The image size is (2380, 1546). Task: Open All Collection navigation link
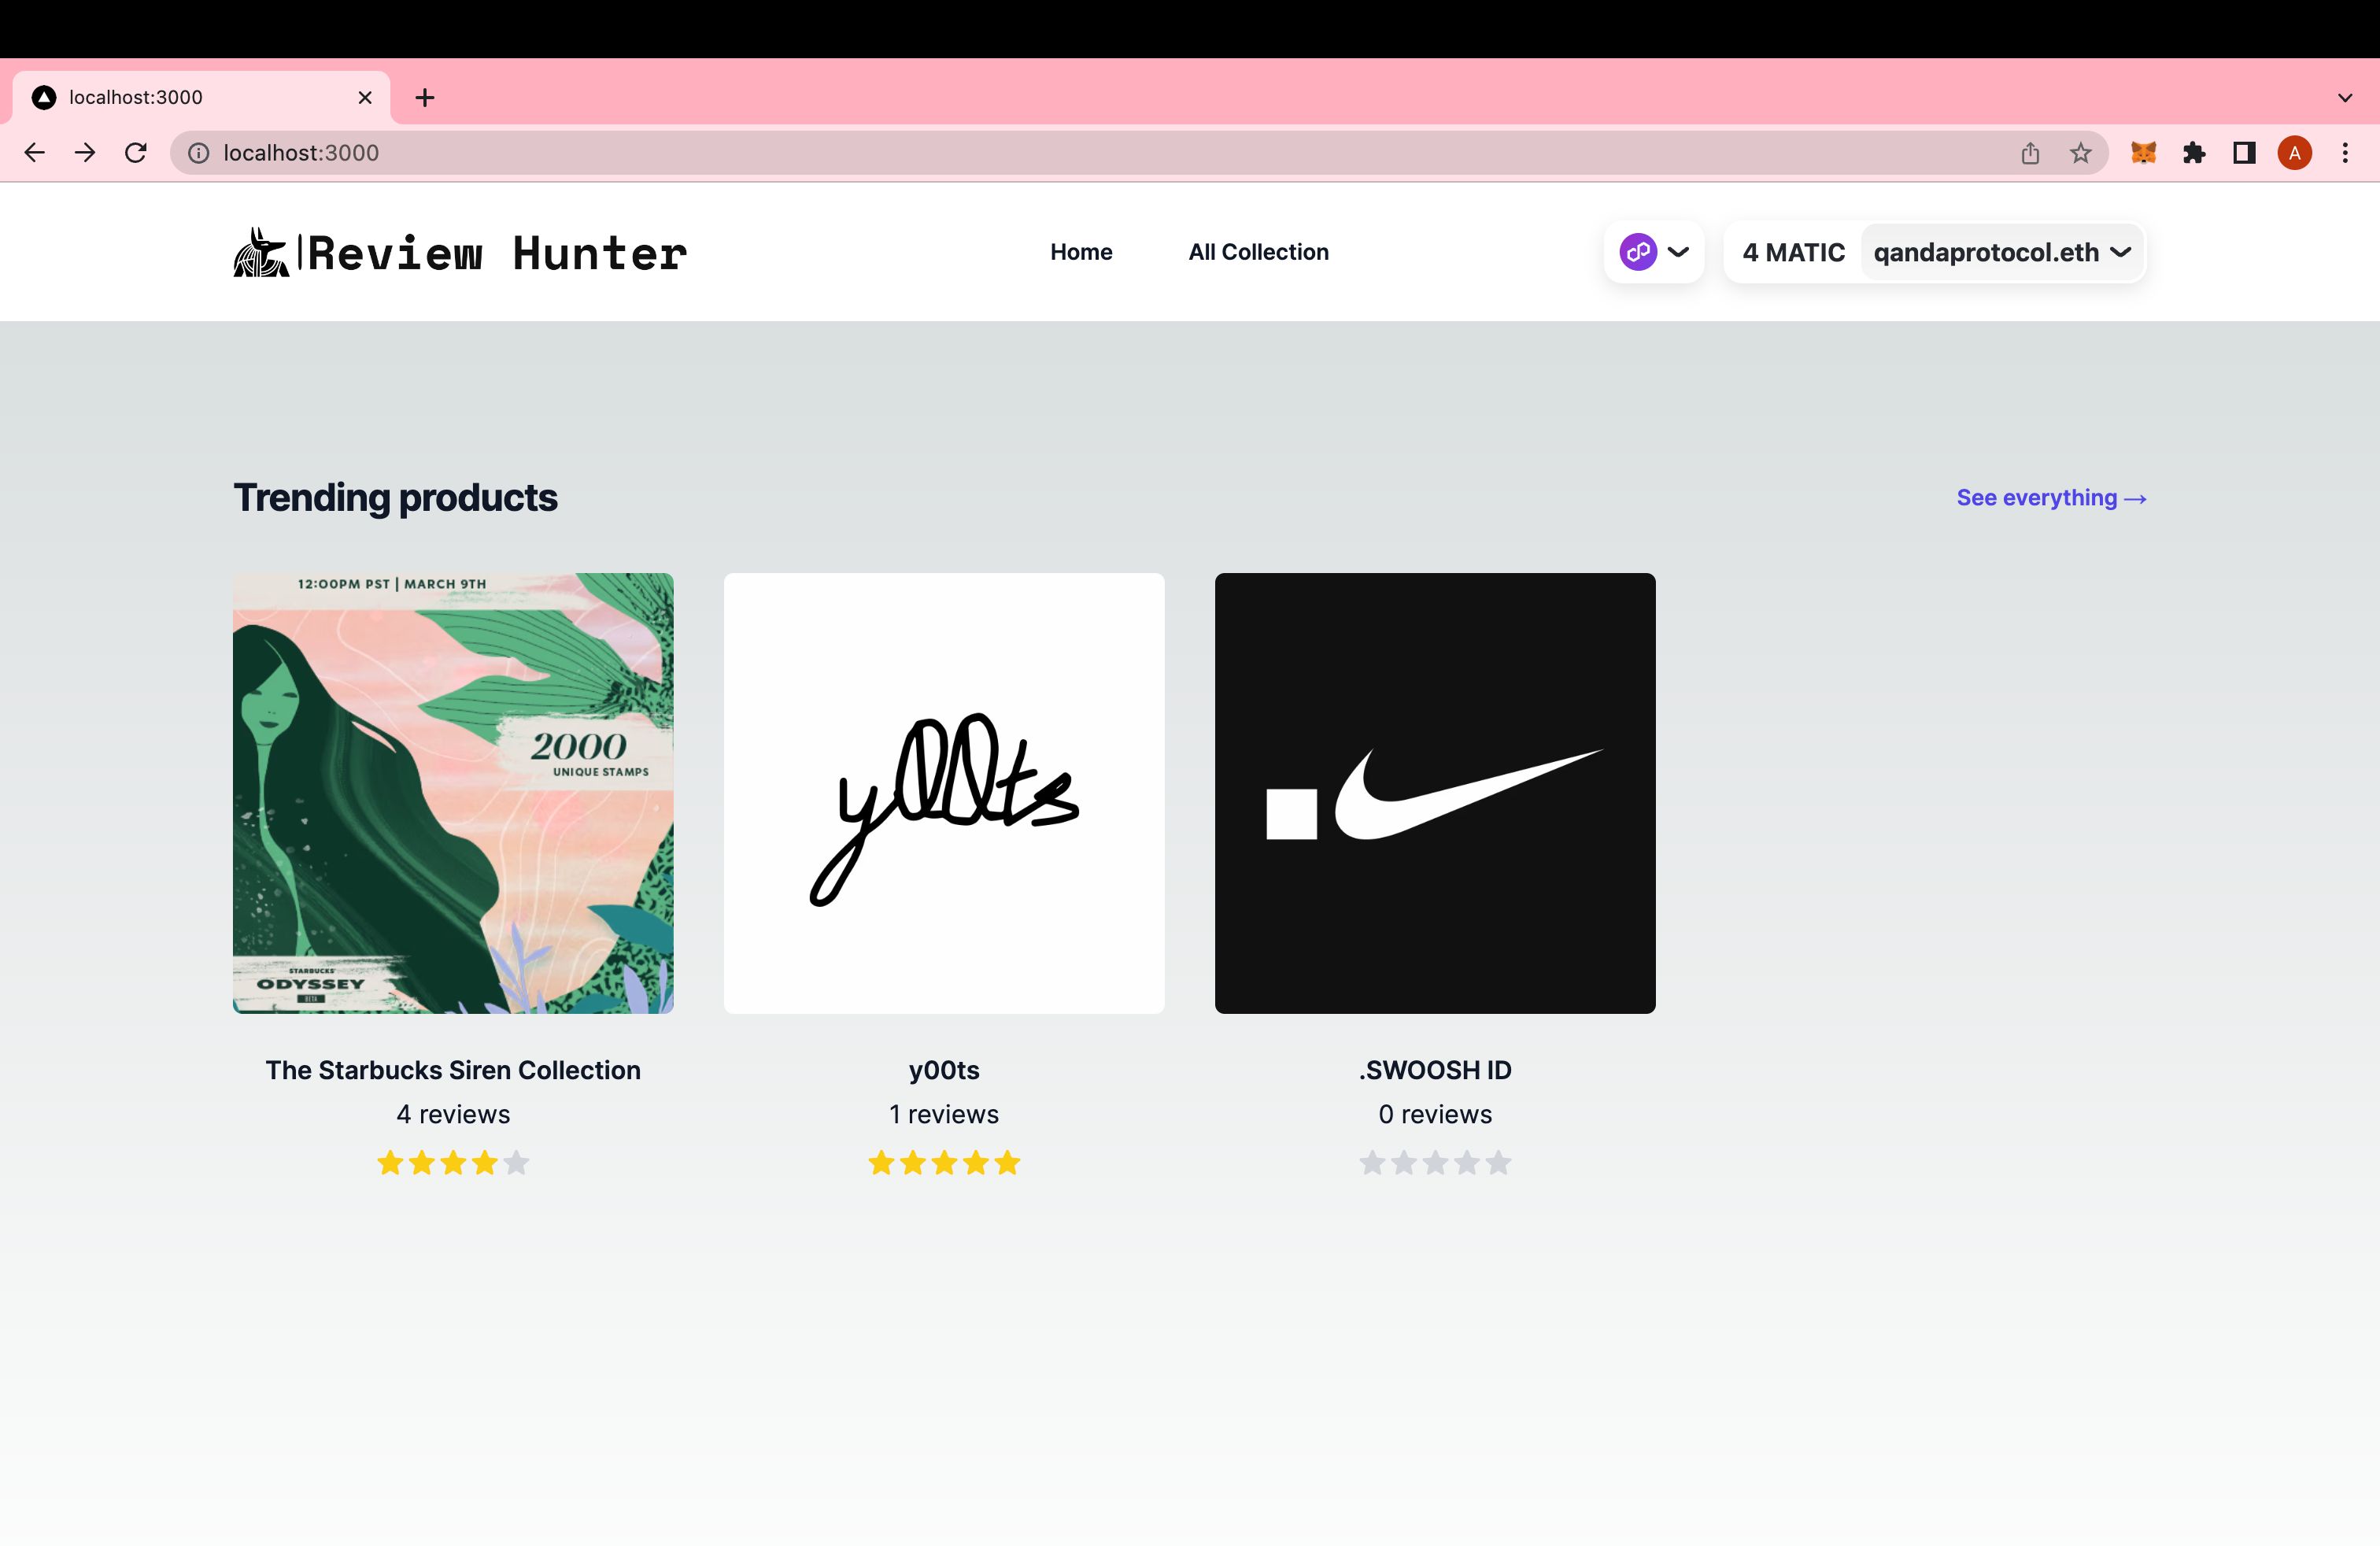(x=1258, y=252)
